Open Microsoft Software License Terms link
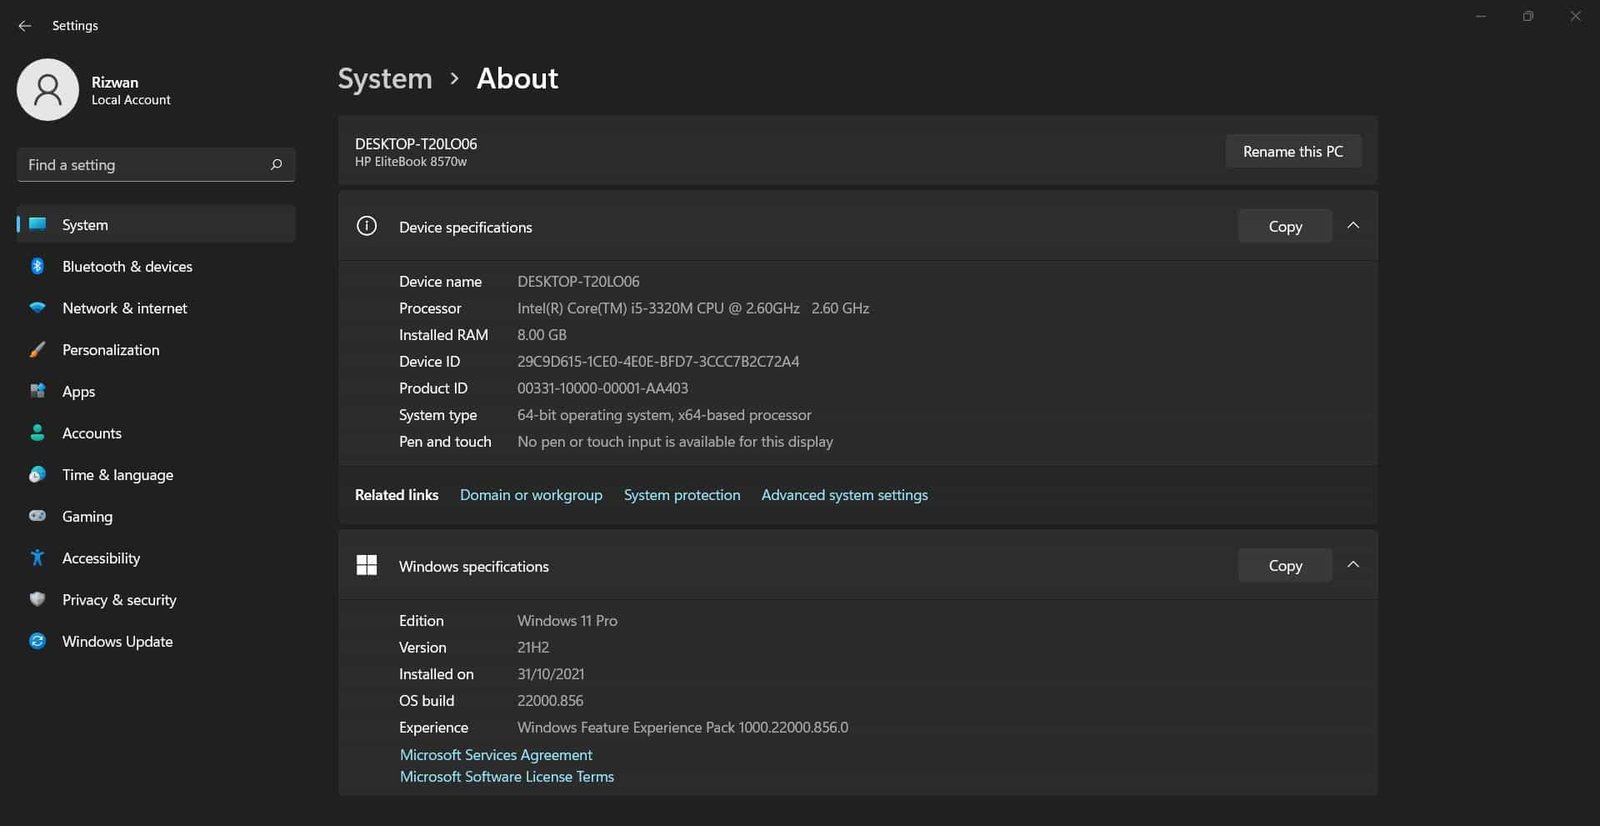The height and width of the screenshot is (826, 1600). click(507, 777)
